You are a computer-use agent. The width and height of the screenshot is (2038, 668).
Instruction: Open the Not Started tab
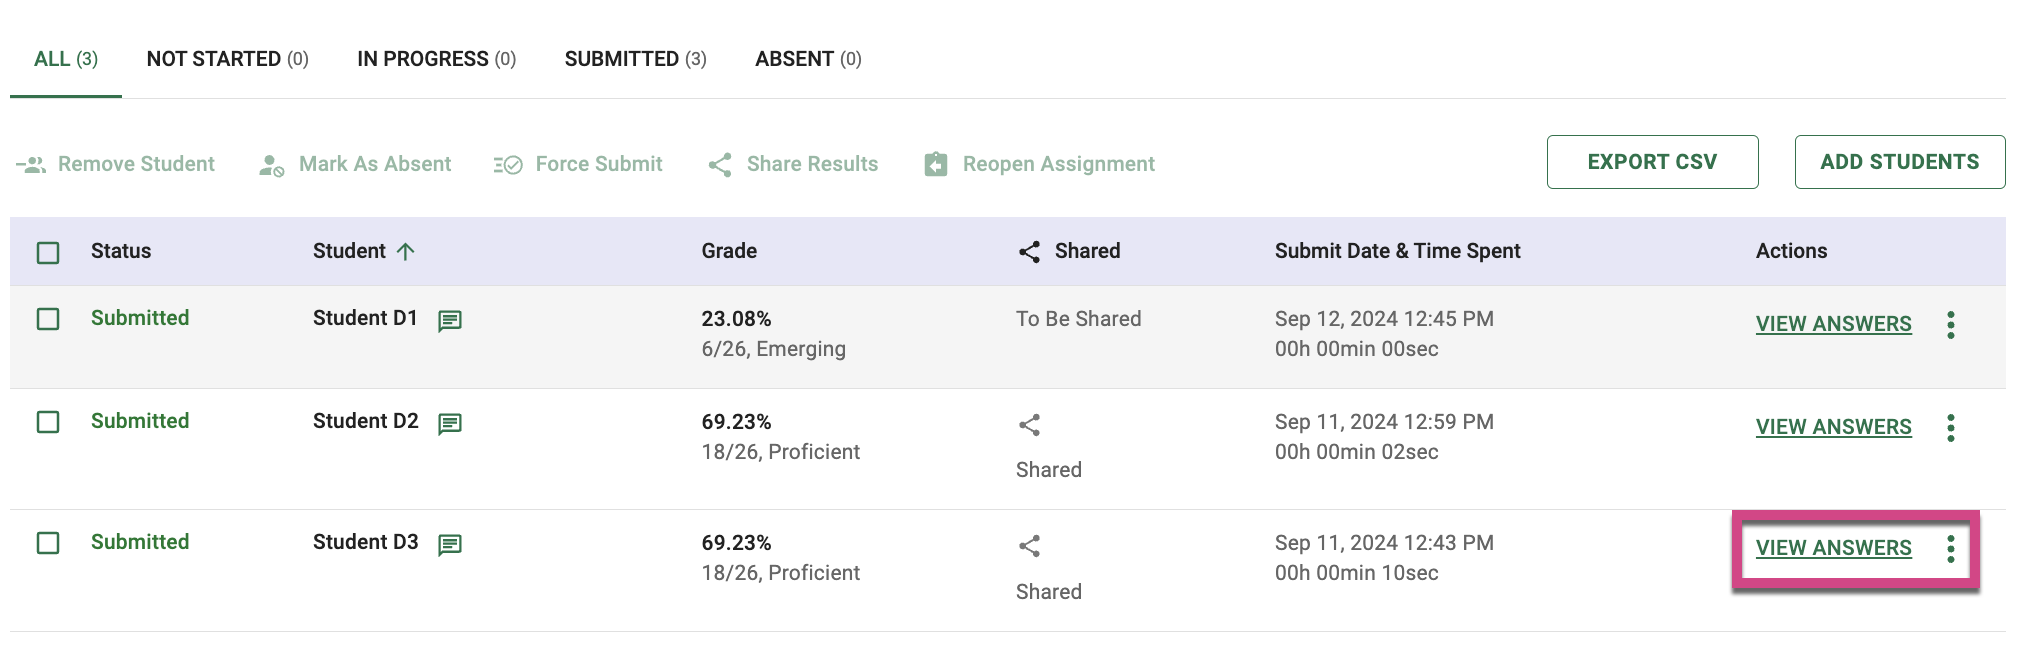[x=227, y=59]
